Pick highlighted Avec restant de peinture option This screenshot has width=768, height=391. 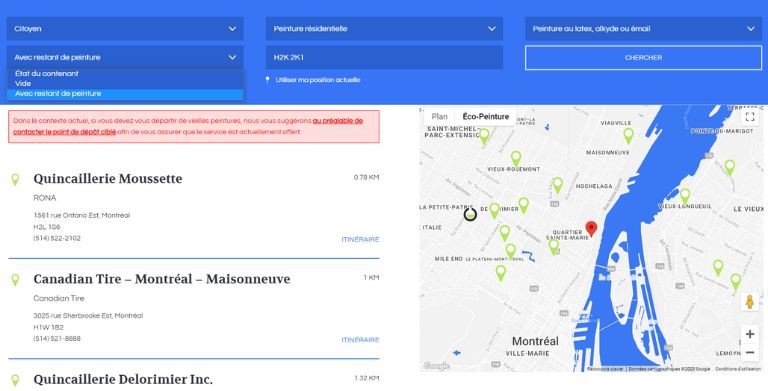point(125,94)
